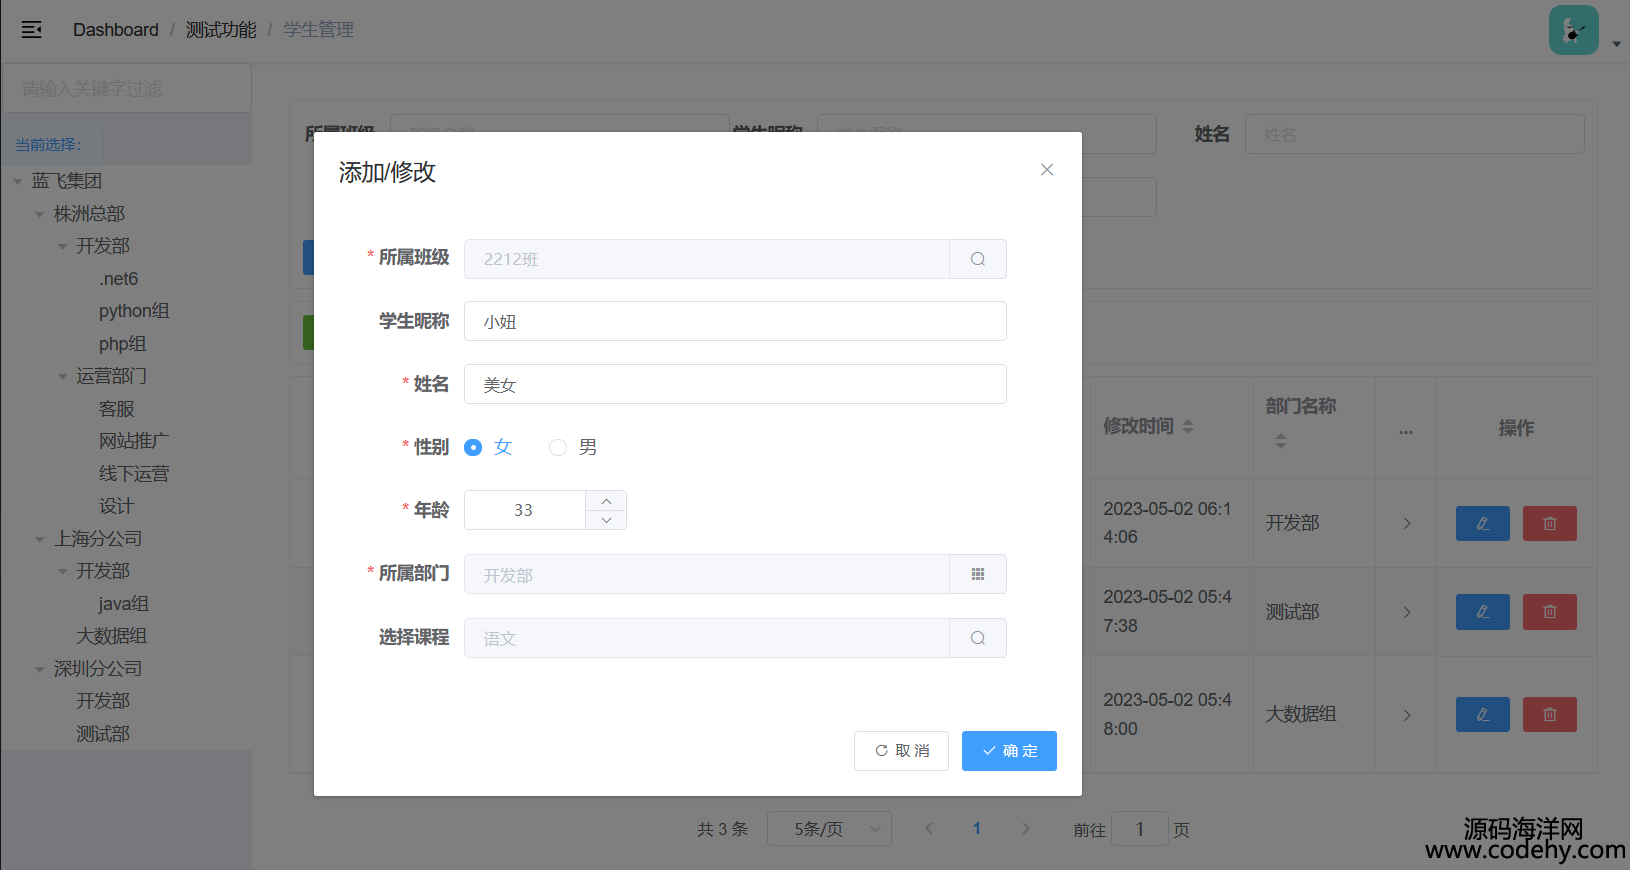Collapse the 深圳分公司 tree node

pos(40,669)
